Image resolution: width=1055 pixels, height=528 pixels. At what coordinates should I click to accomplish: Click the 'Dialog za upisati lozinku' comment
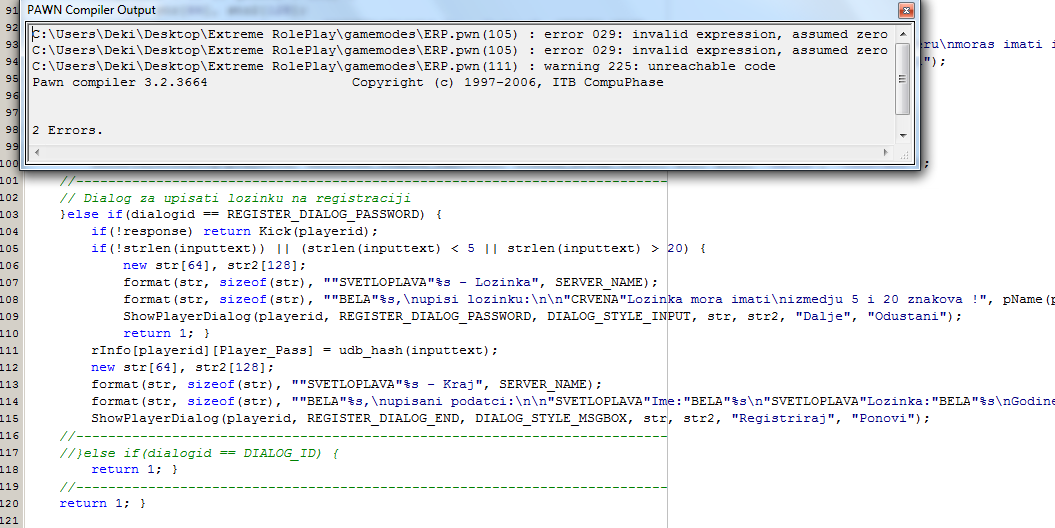pos(235,198)
